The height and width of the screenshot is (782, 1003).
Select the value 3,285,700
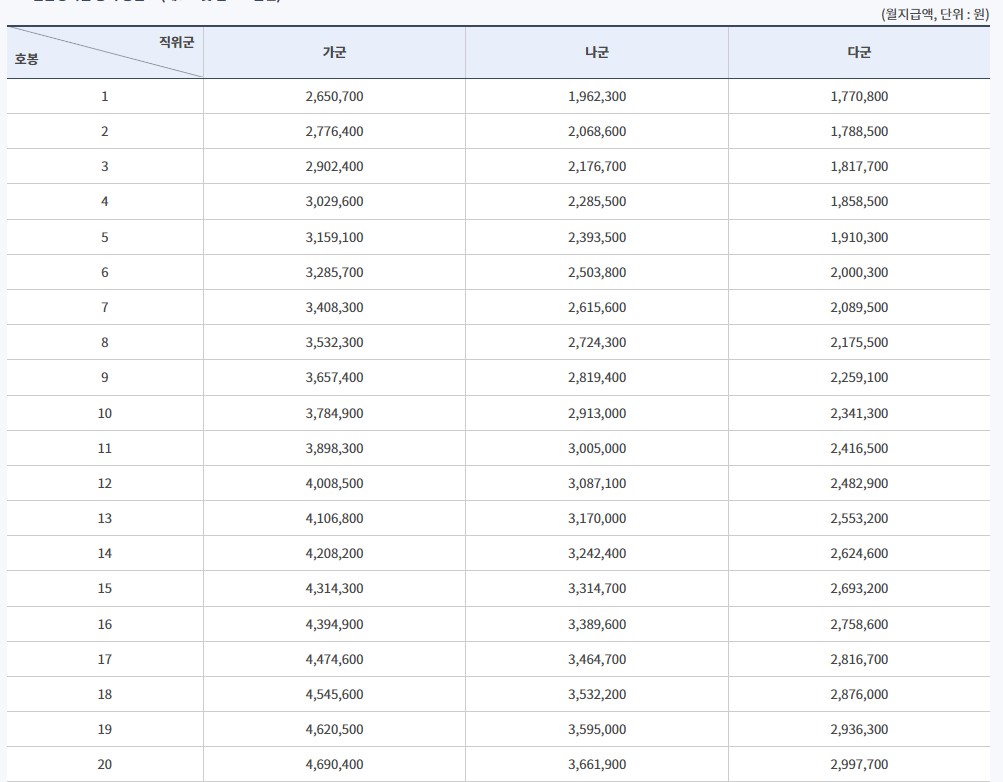click(335, 272)
